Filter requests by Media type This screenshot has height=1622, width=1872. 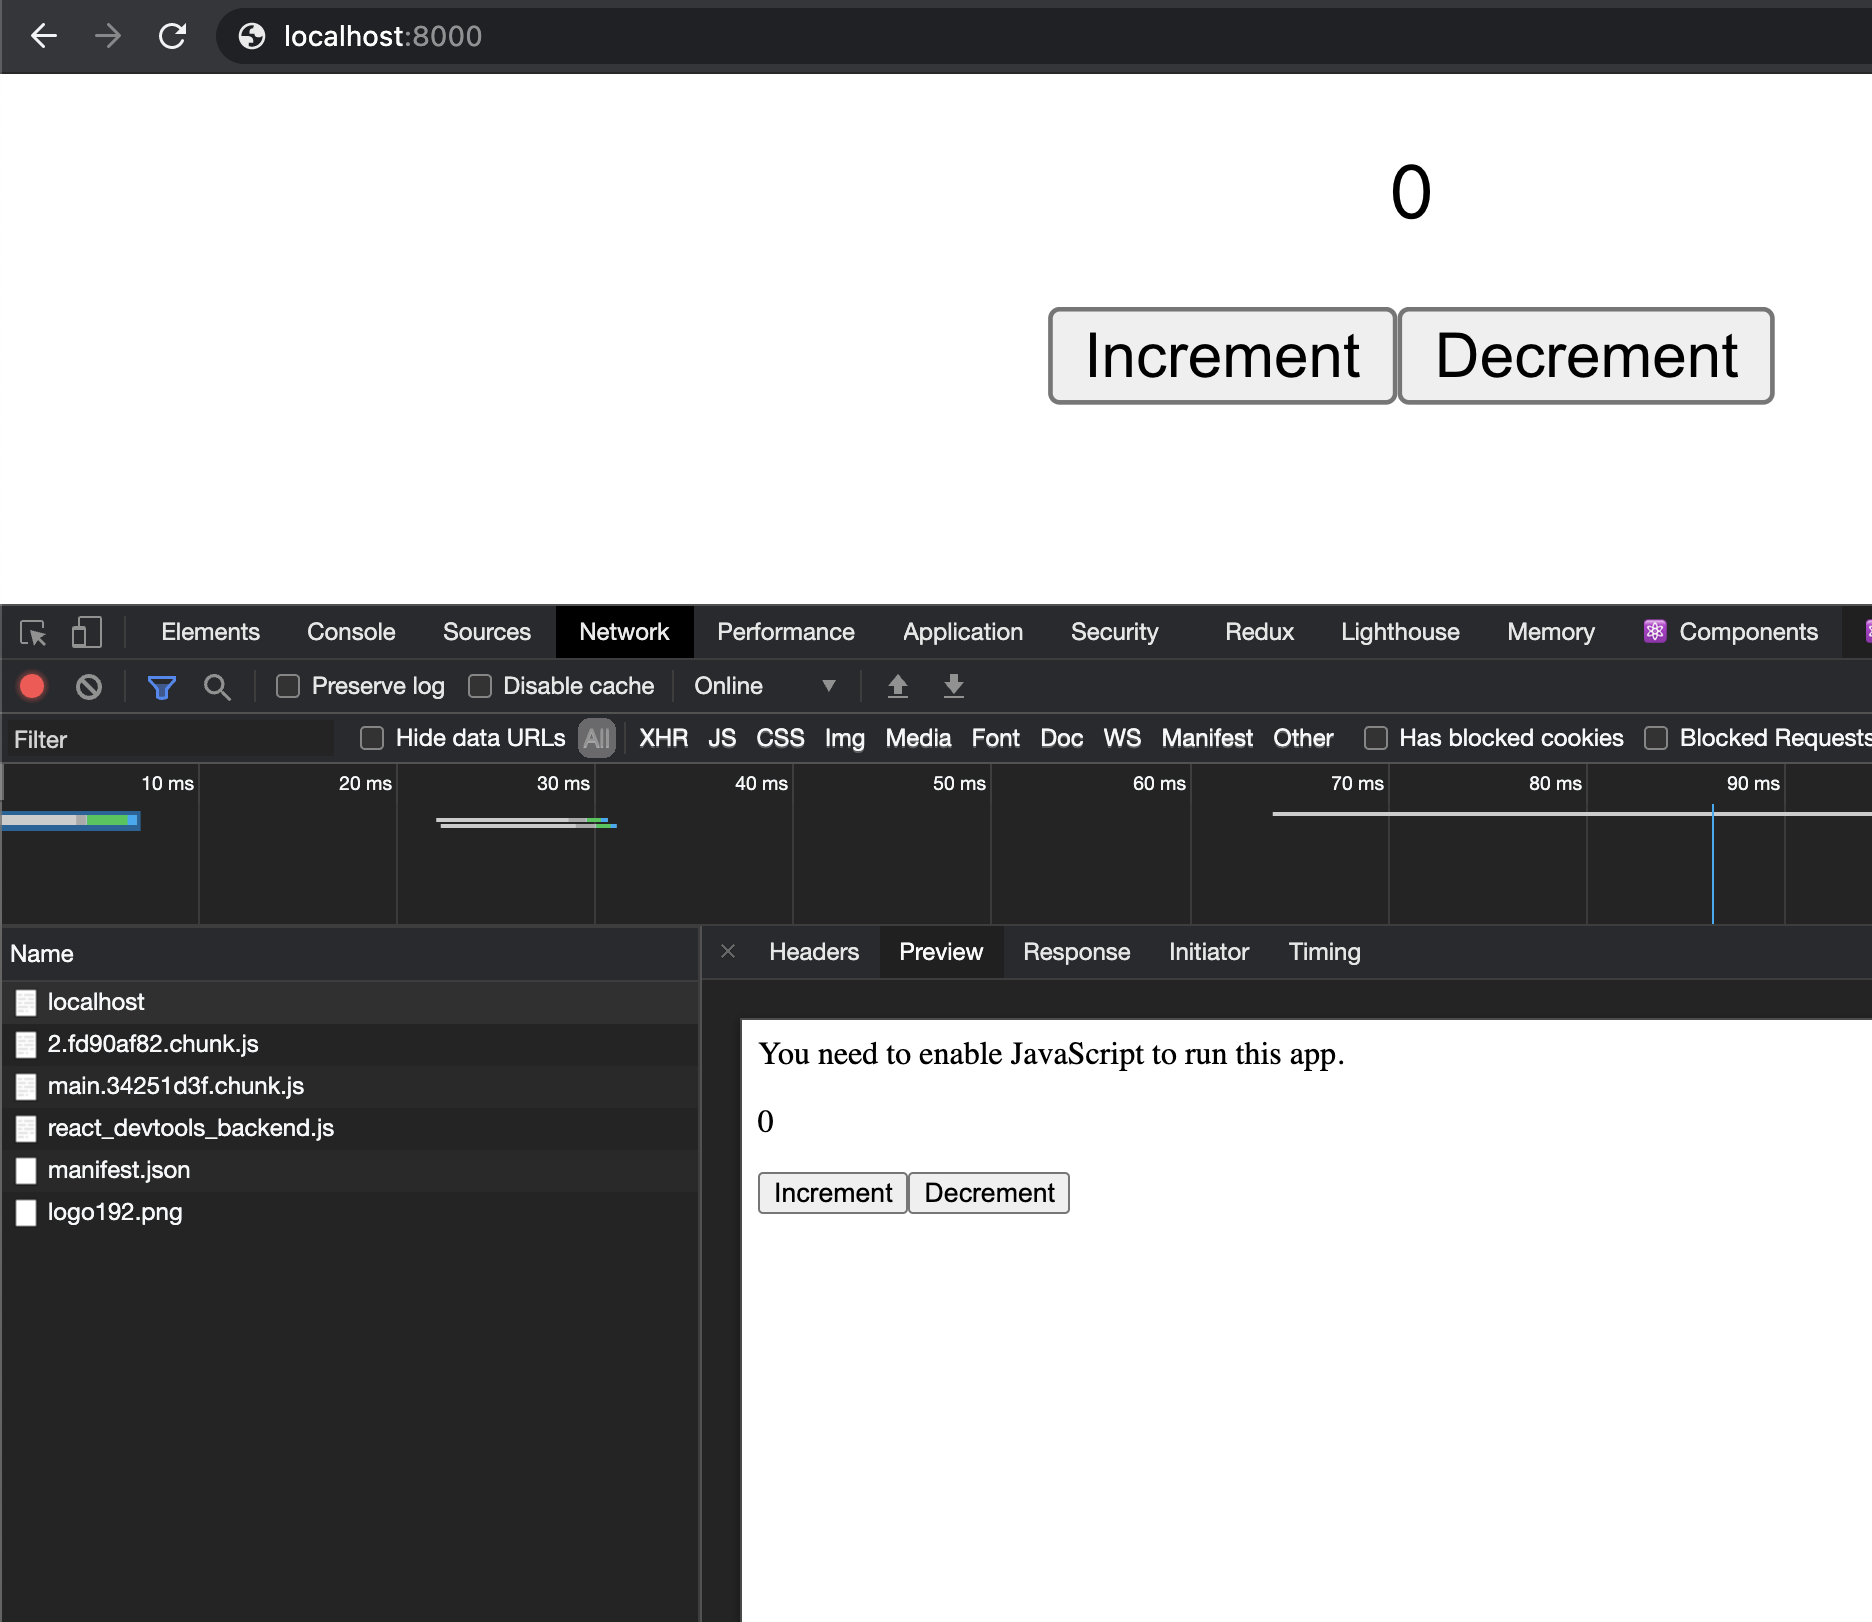(x=918, y=738)
